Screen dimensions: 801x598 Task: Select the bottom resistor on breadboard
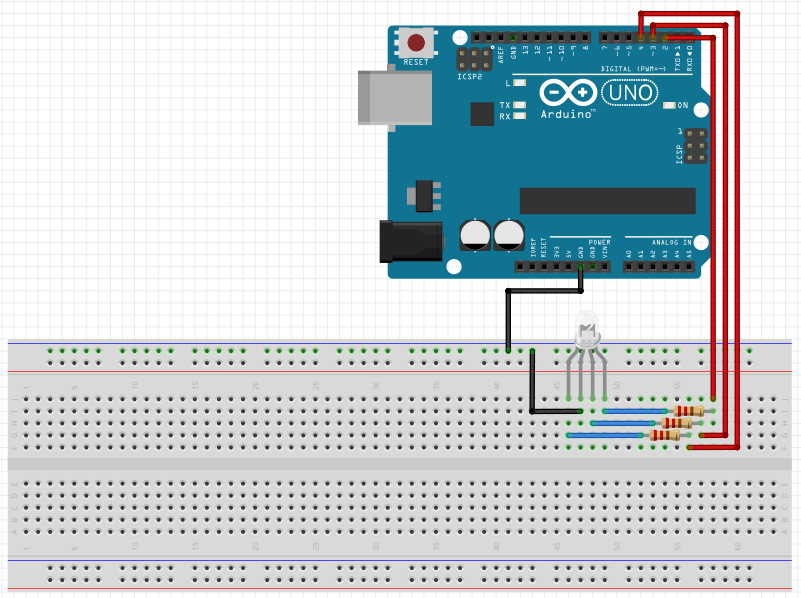665,435
